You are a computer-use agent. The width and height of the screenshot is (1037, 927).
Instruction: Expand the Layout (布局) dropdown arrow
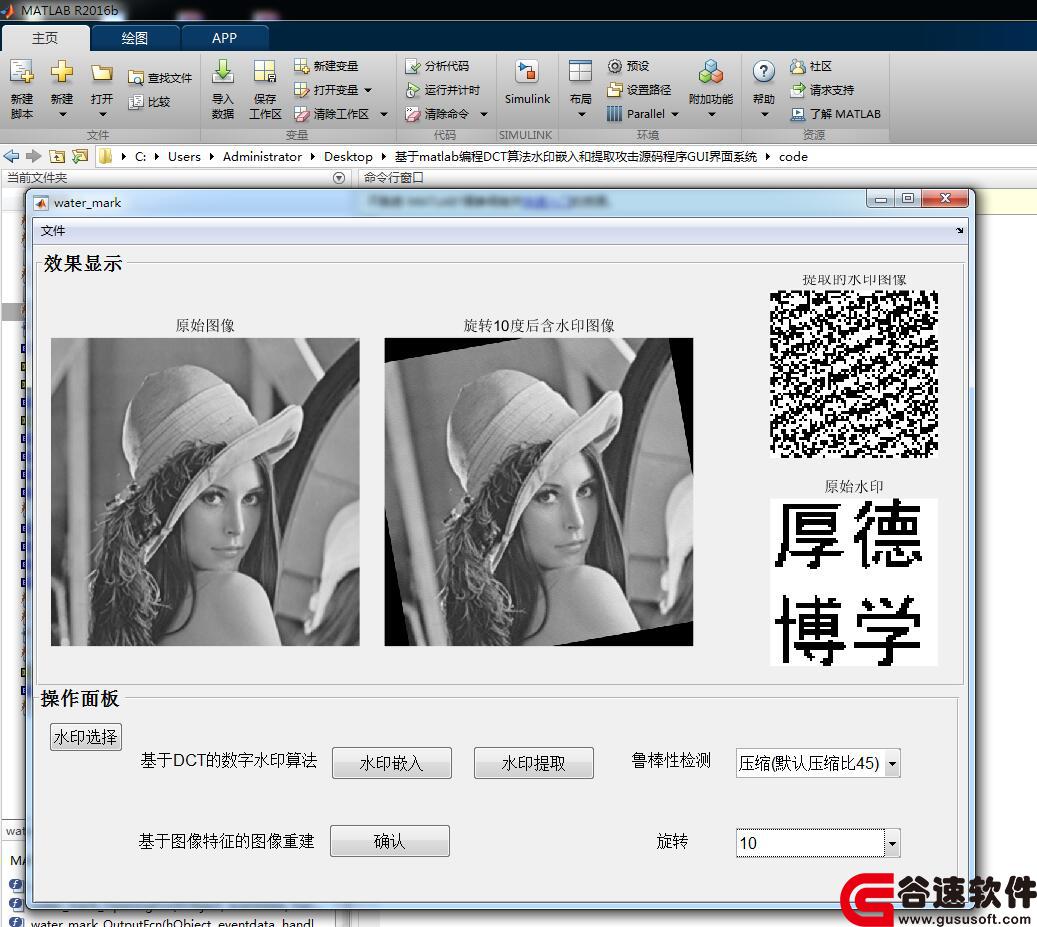[581, 114]
